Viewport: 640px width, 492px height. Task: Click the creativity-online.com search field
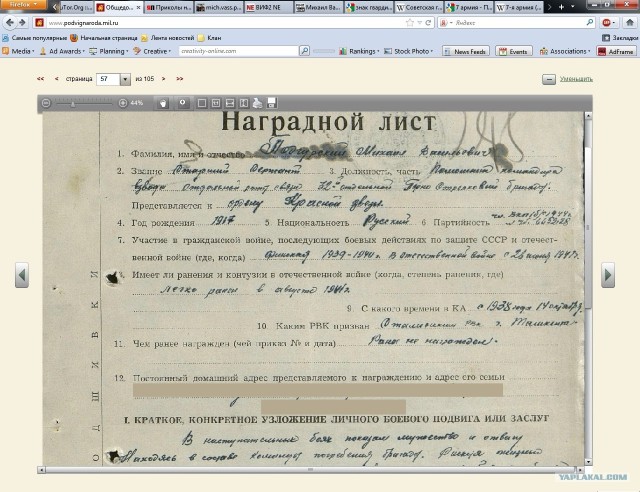[x=238, y=51]
